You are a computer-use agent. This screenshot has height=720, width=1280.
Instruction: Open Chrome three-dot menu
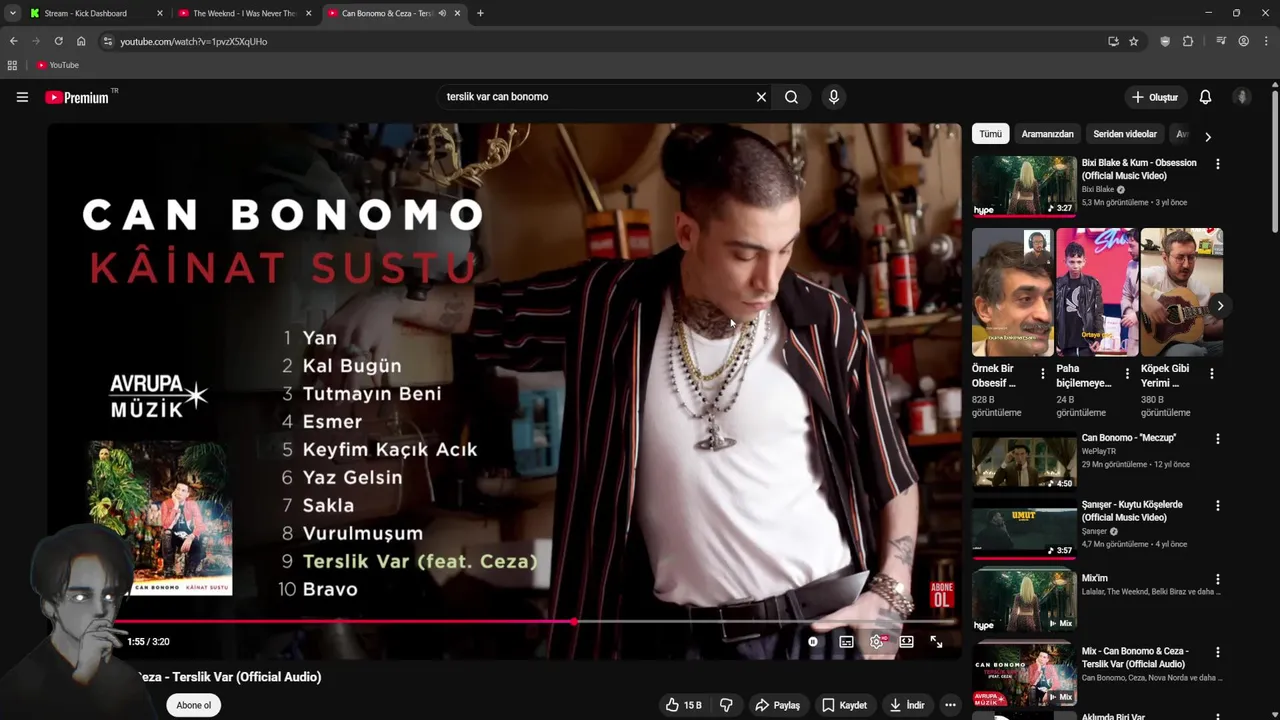click(1266, 41)
